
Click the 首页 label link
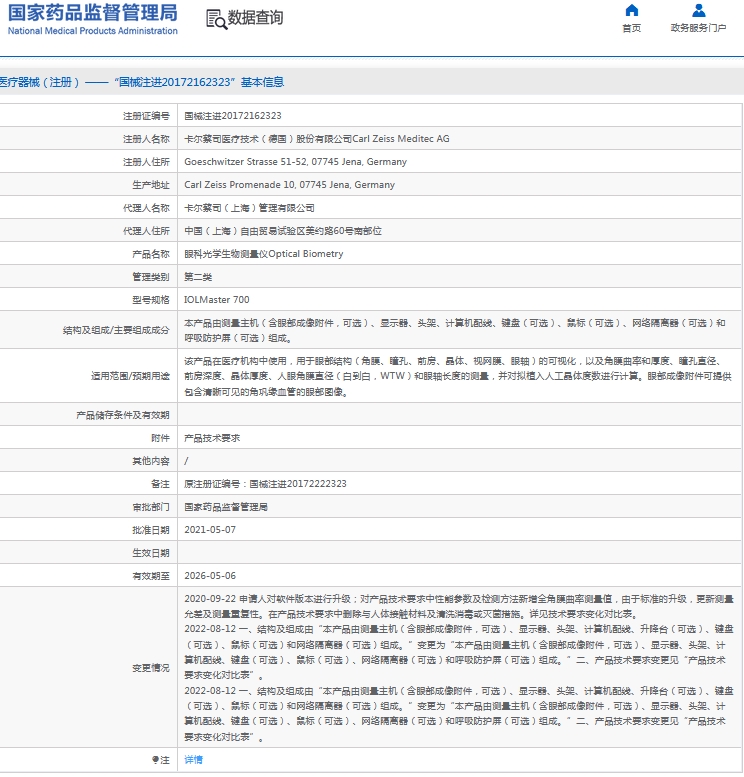[631, 28]
